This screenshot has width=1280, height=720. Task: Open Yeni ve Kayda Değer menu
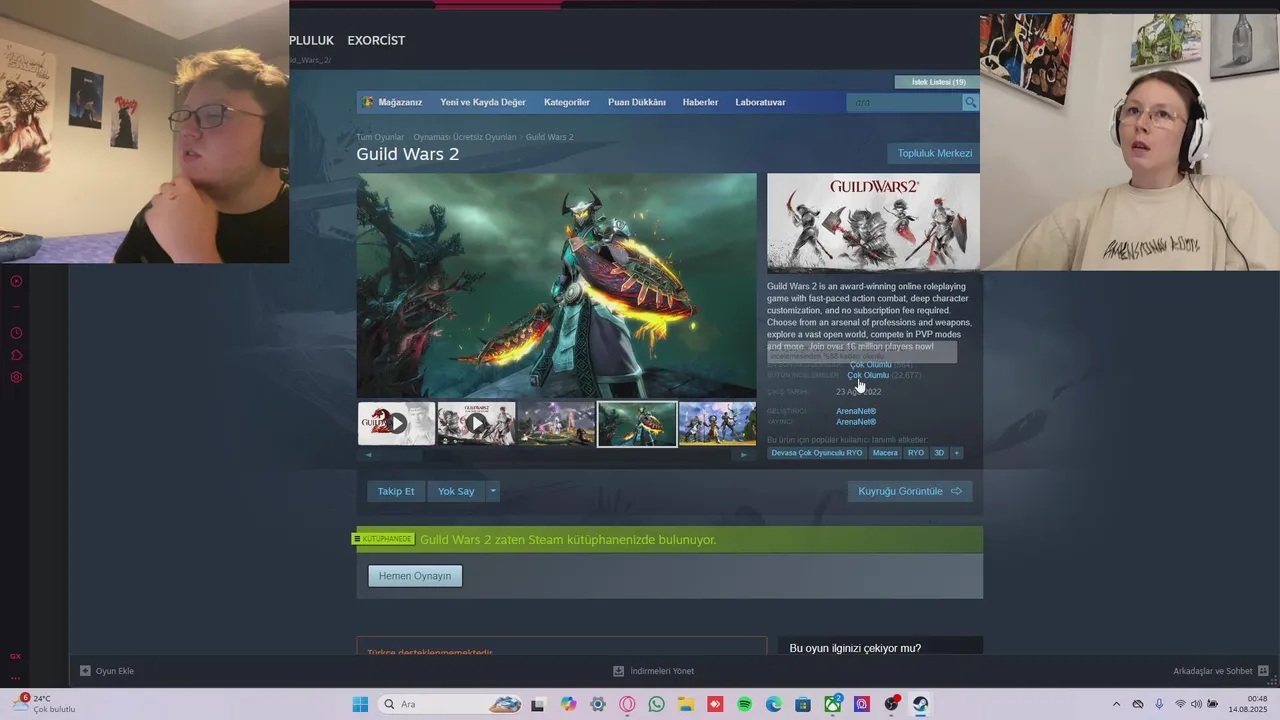(483, 102)
